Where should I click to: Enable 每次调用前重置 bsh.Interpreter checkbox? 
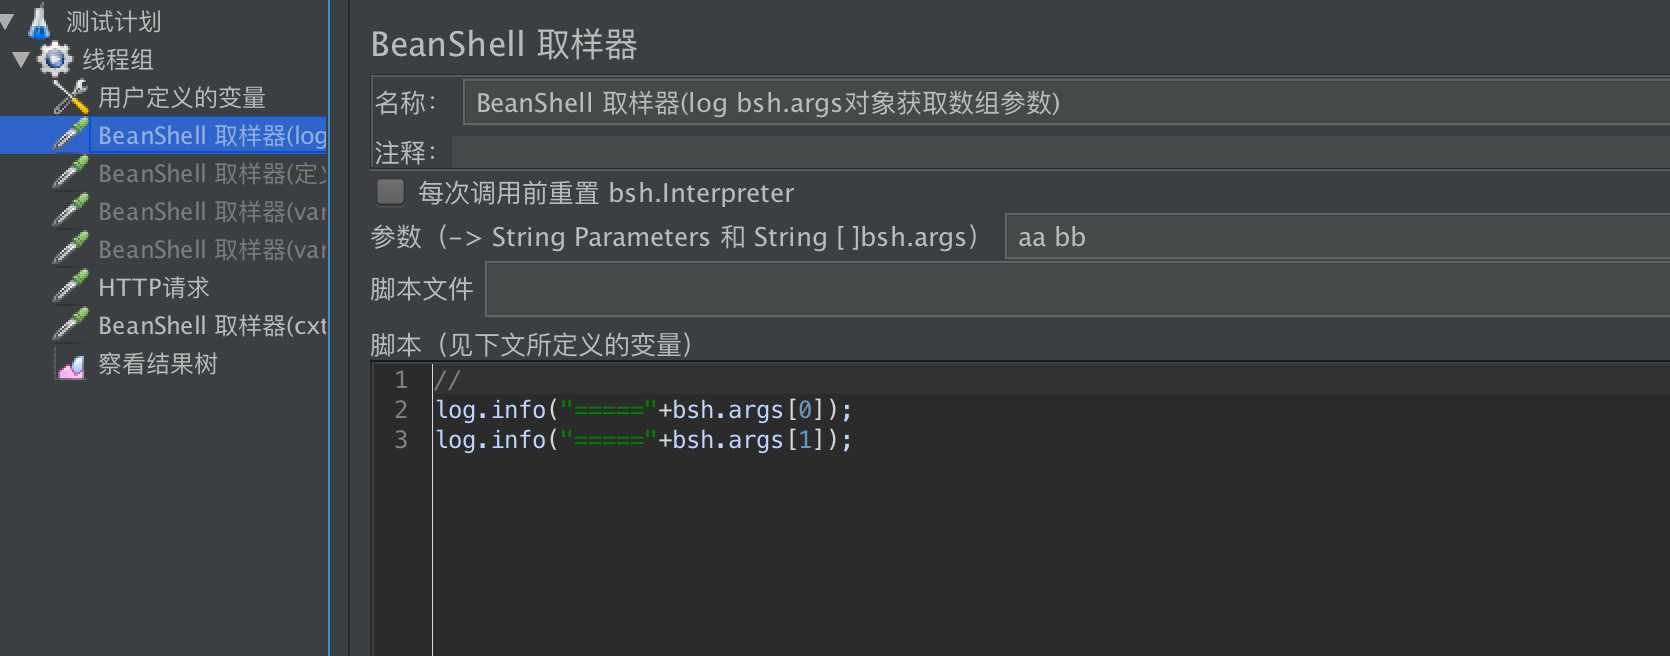pos(389,192)
